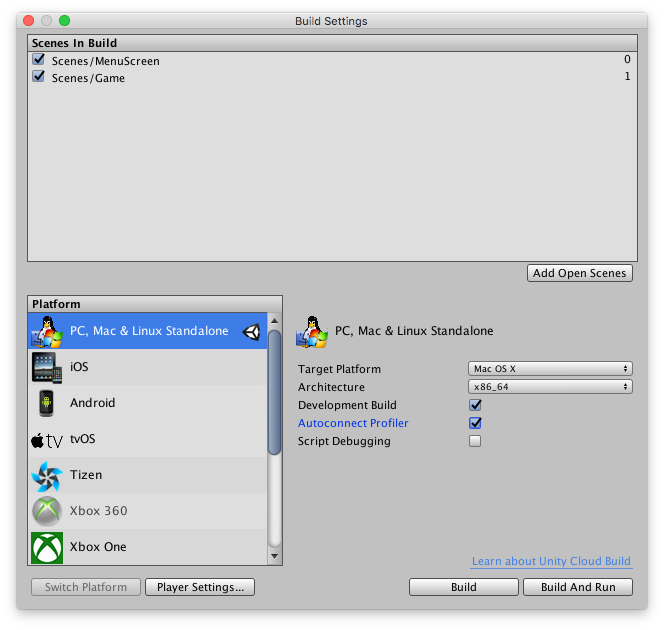Click the Switch Platform button
Image resolution: width=664 pixels, height=630 pixels.
86,587
